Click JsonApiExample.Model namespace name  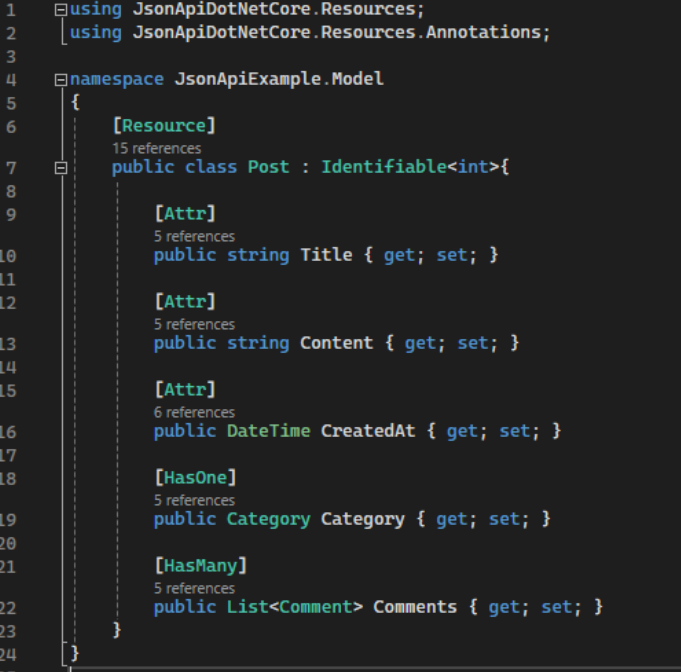tap(279, 79)
